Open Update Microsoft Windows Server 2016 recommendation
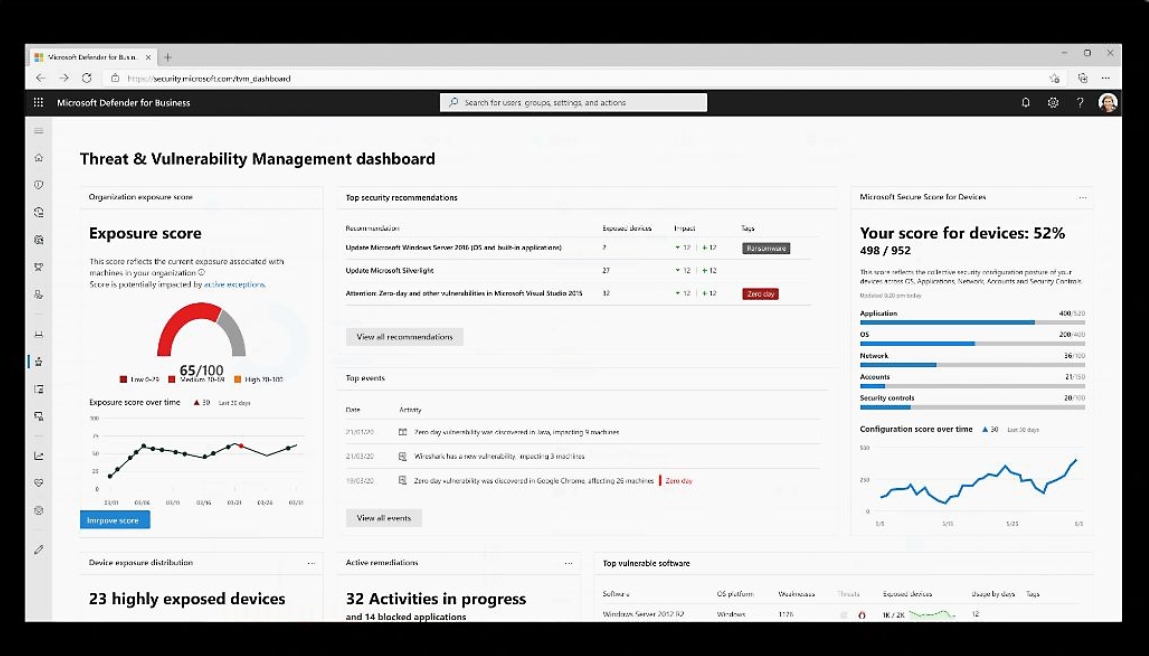1149x656 pixels. pos(454,248)
